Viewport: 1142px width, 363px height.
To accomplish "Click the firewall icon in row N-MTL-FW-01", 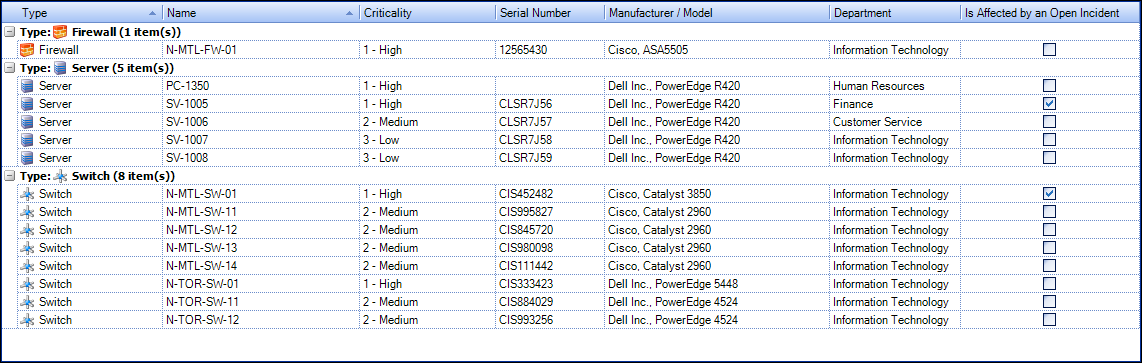I will tap(28, 50).
